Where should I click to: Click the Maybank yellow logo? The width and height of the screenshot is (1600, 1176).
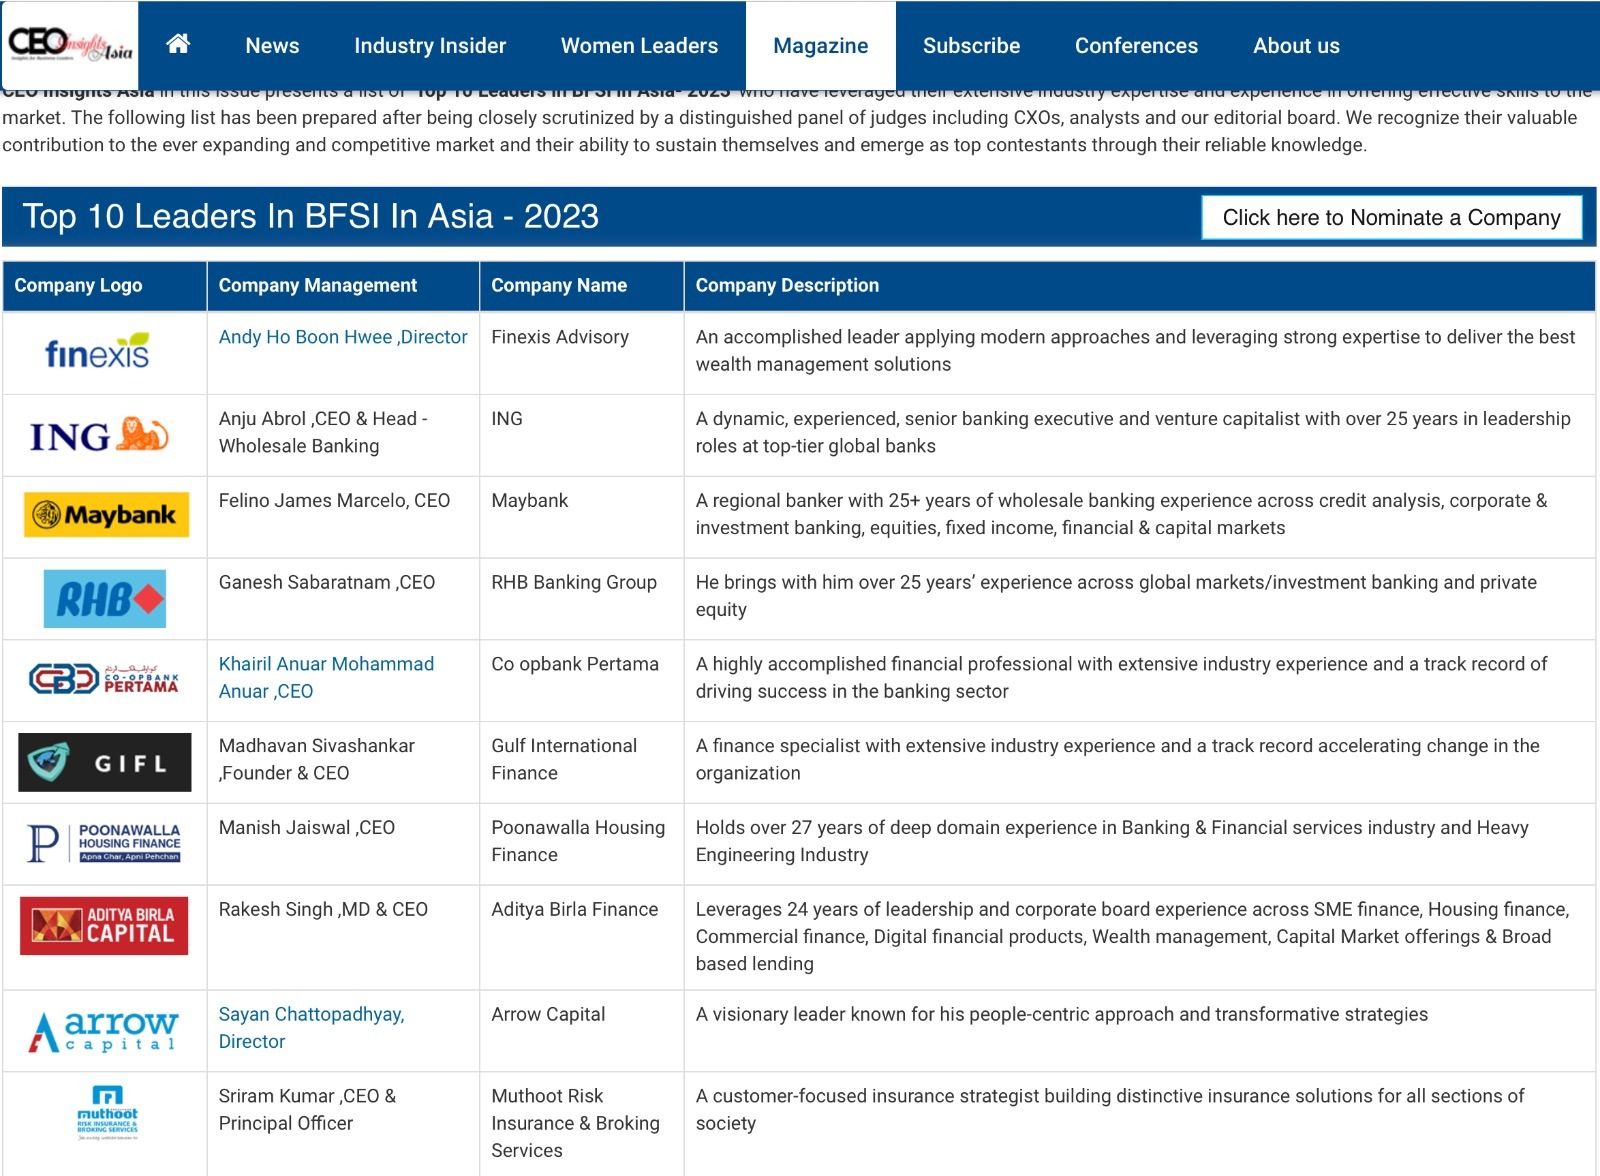[x=106, y=515]
